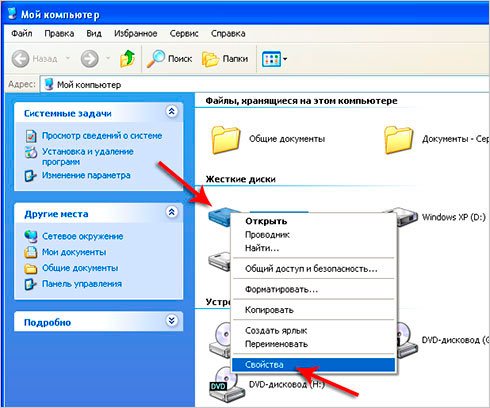This screenshot has height=408, width=490.
Task: Click Файлы, хранящиеся на этом компьютере header
Action: pyautogui.click(x=301, y=101)
